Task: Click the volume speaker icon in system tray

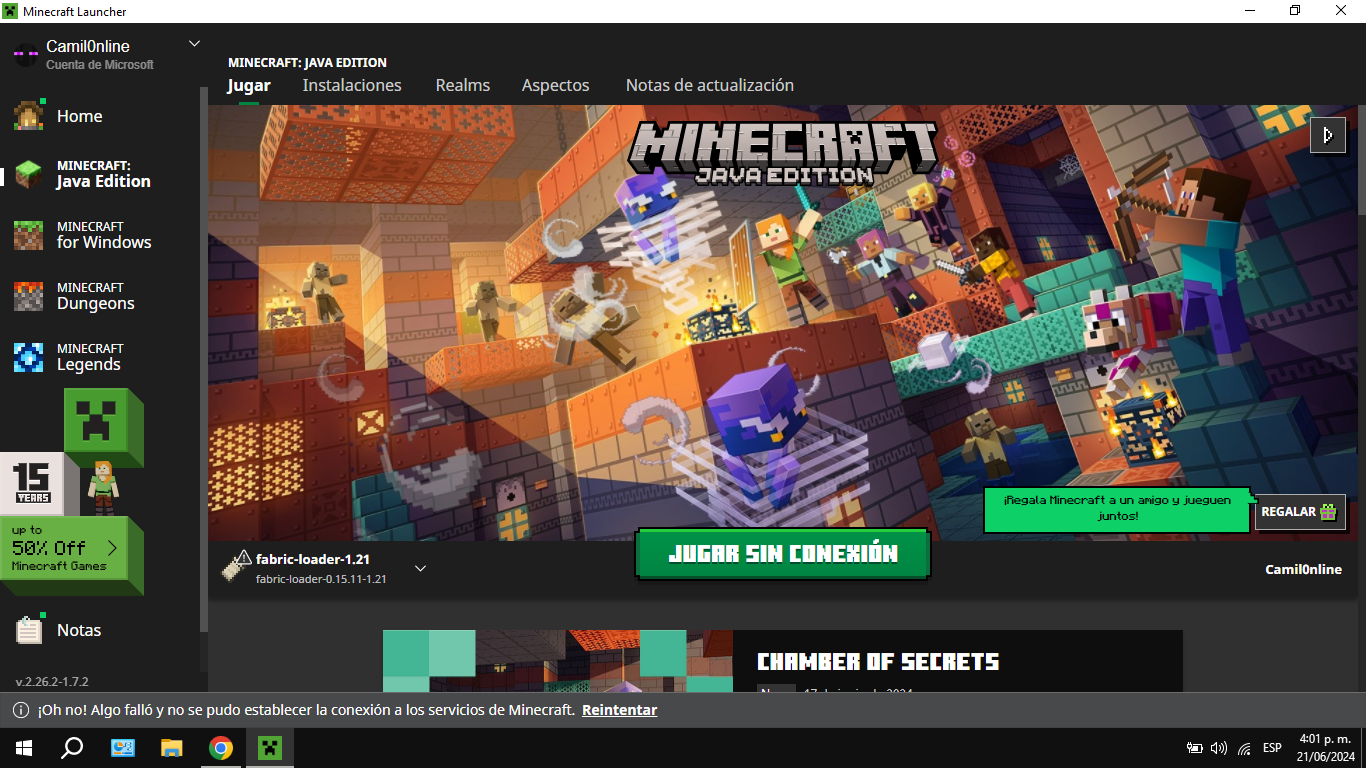Action: click(x=1218, y=748)
